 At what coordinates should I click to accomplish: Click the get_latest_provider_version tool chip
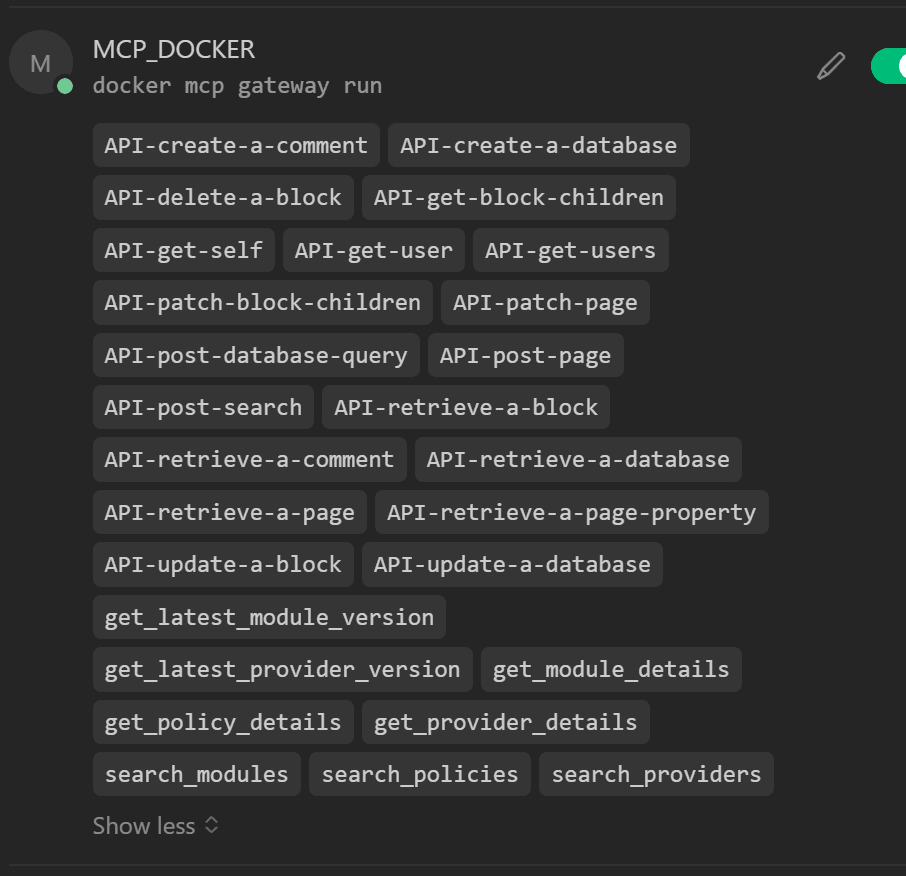[282, 669]
